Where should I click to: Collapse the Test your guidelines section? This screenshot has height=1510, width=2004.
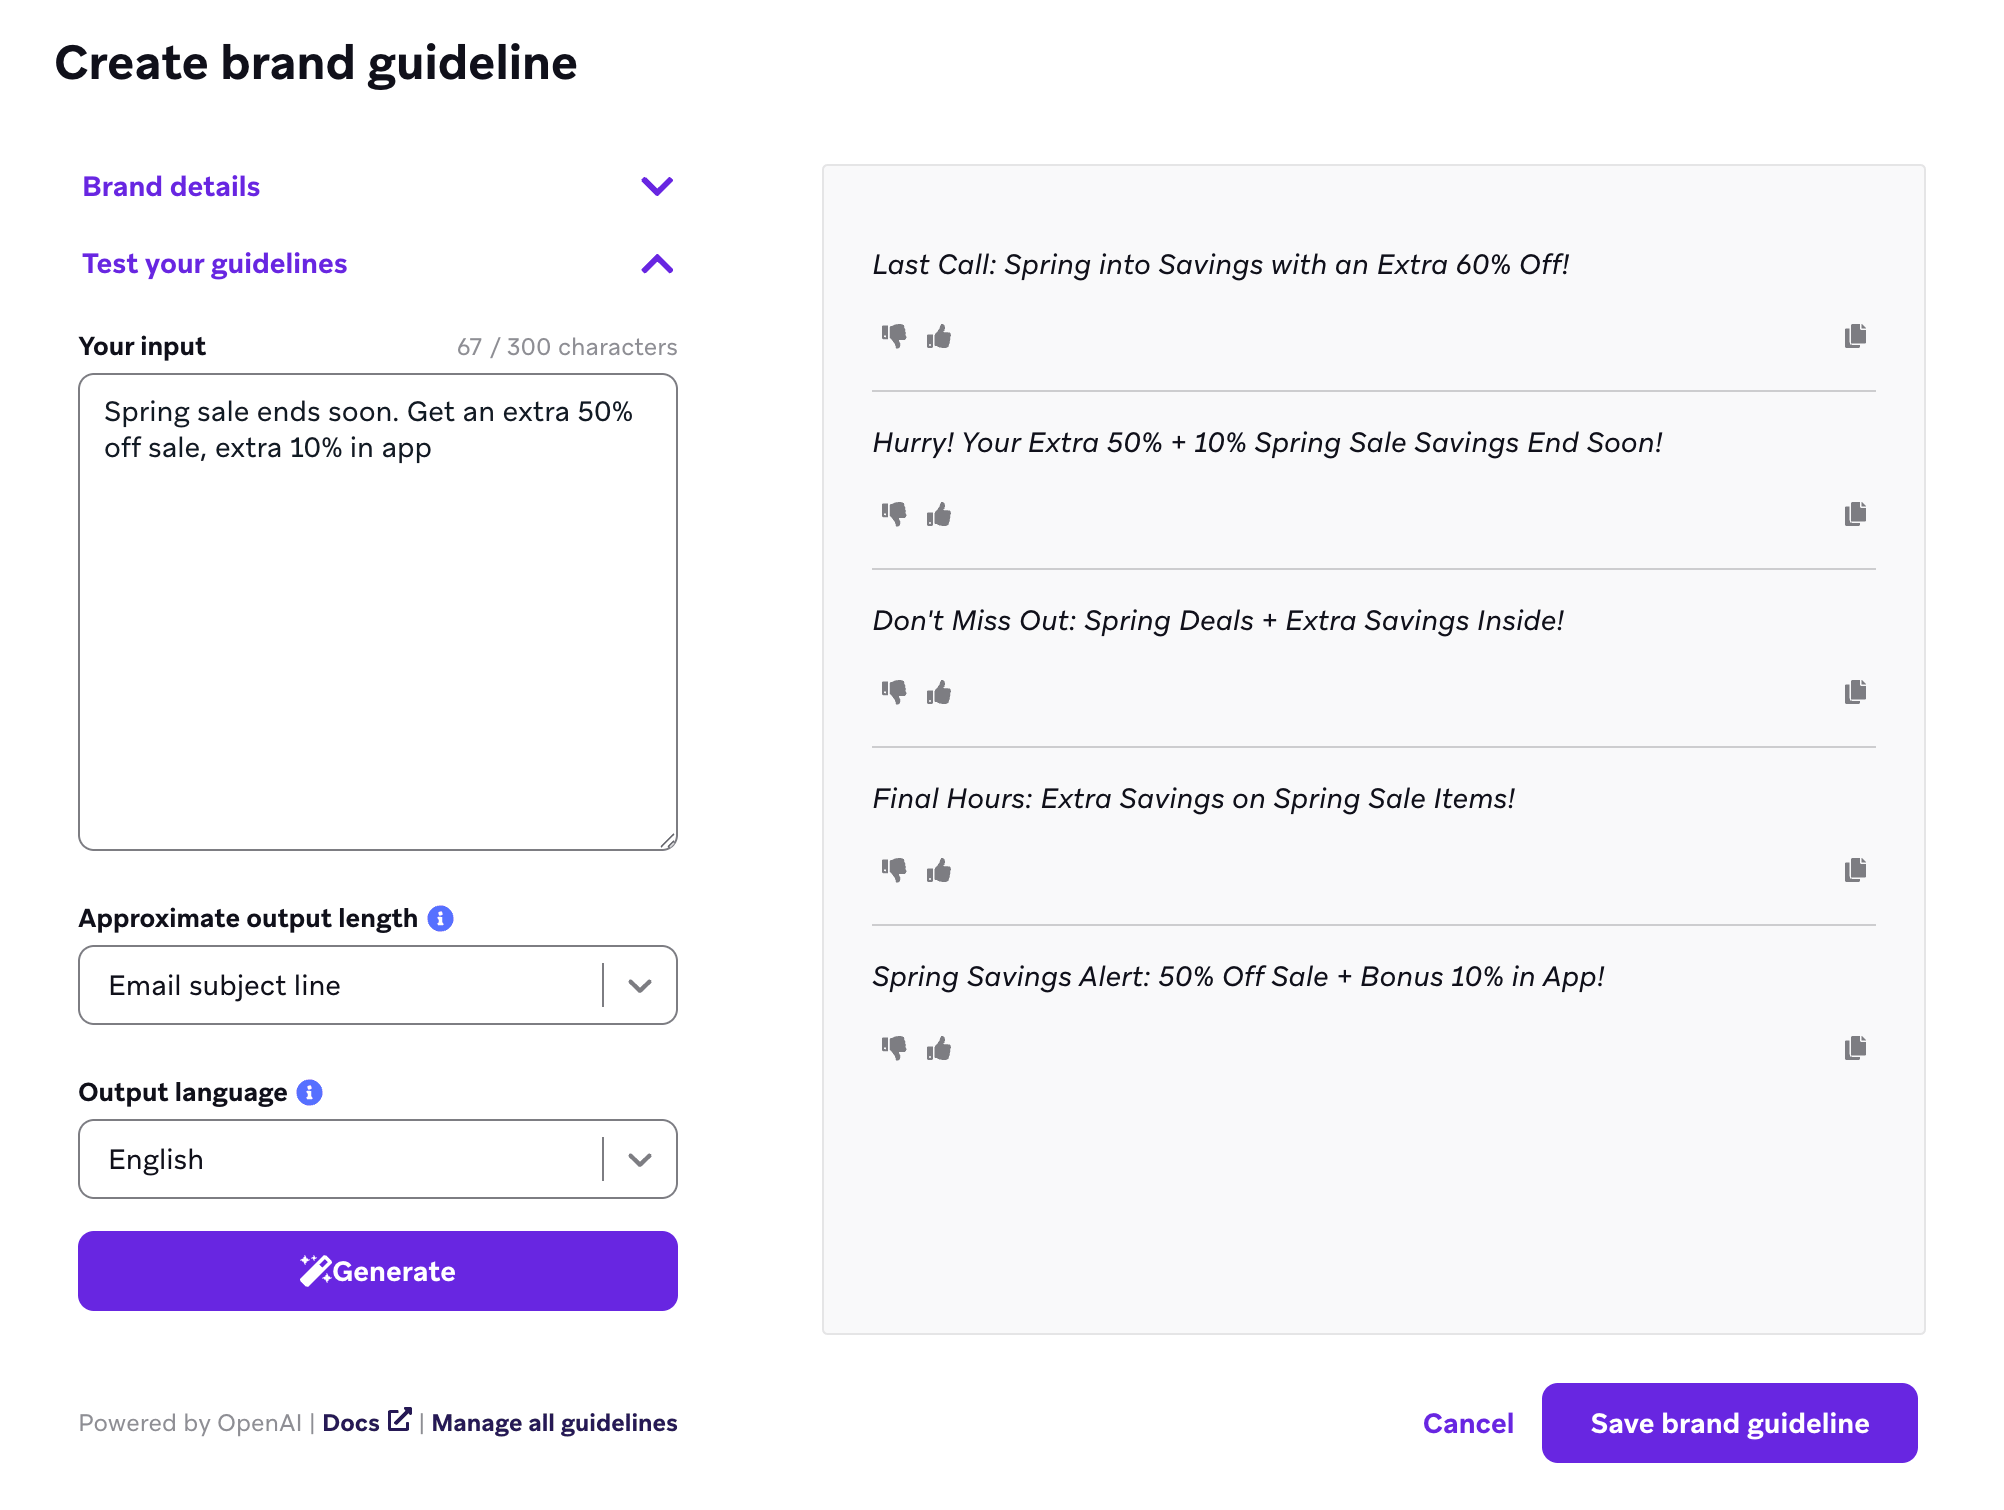click(x=656, y=264)
